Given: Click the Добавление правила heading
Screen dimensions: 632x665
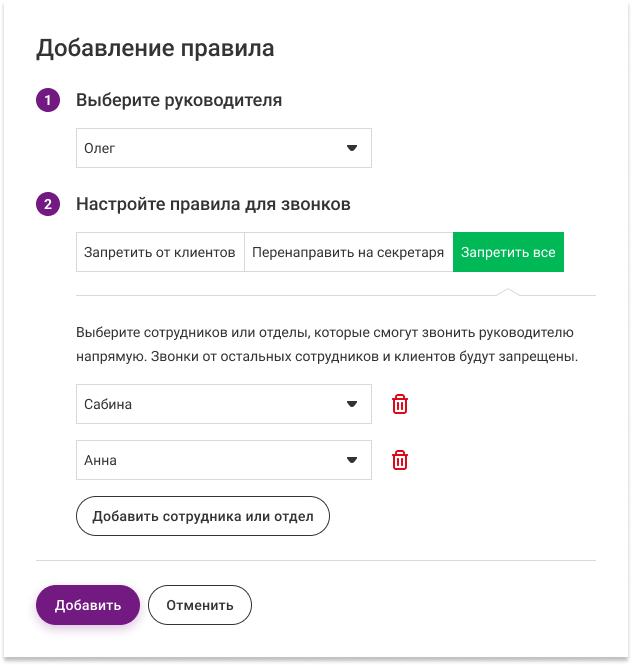Looking at the screenshot, I should tap(155, 48).
